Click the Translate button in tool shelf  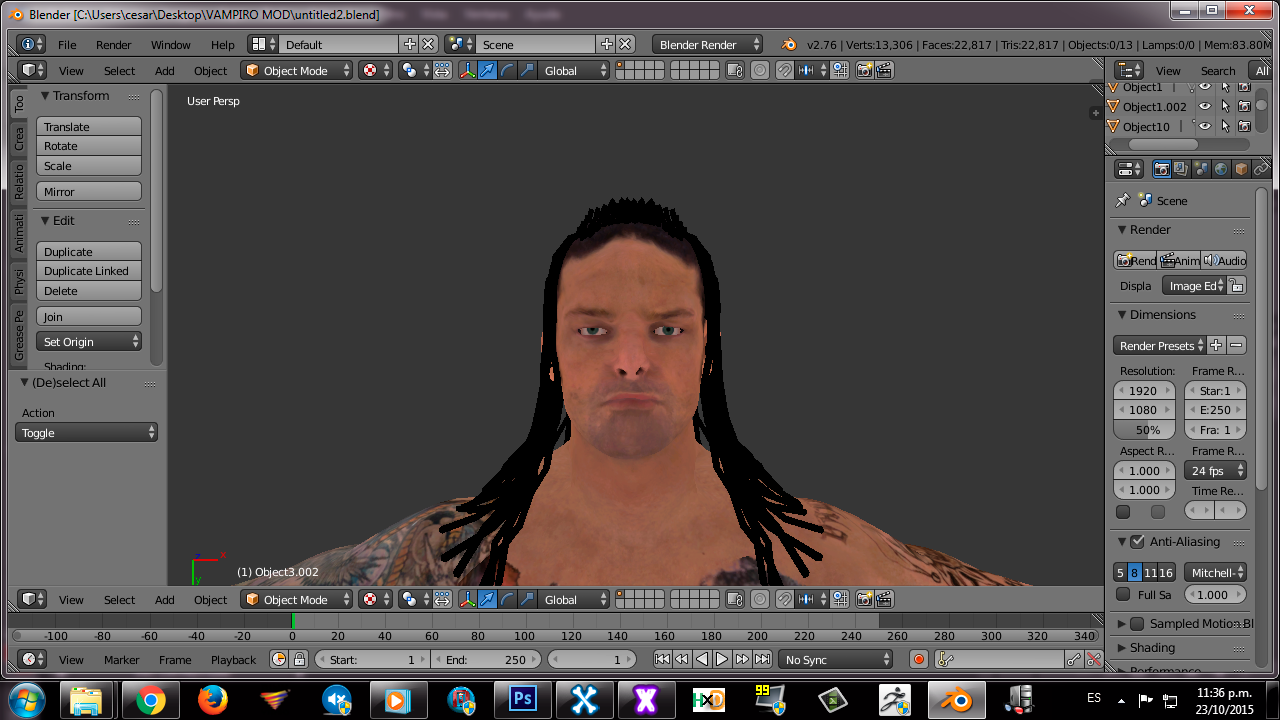click(x=89, y=126)
